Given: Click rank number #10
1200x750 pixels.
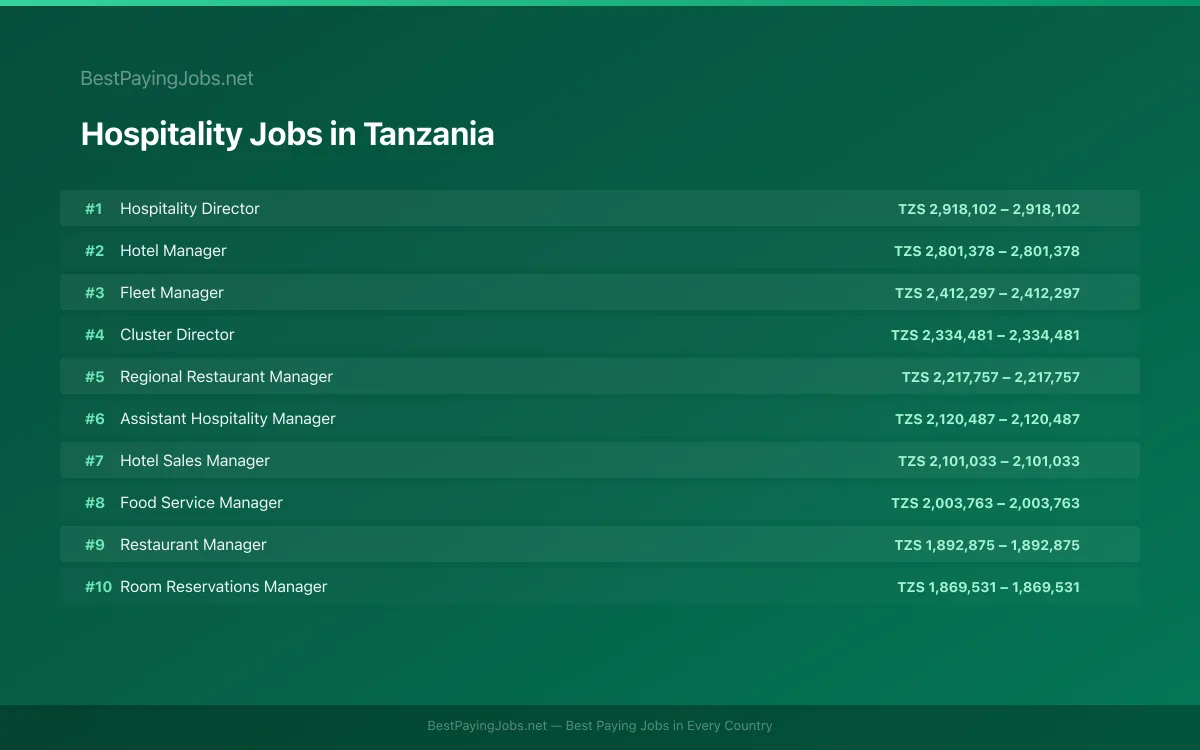Looking at the screenshot, I should [x=98, y=587].
